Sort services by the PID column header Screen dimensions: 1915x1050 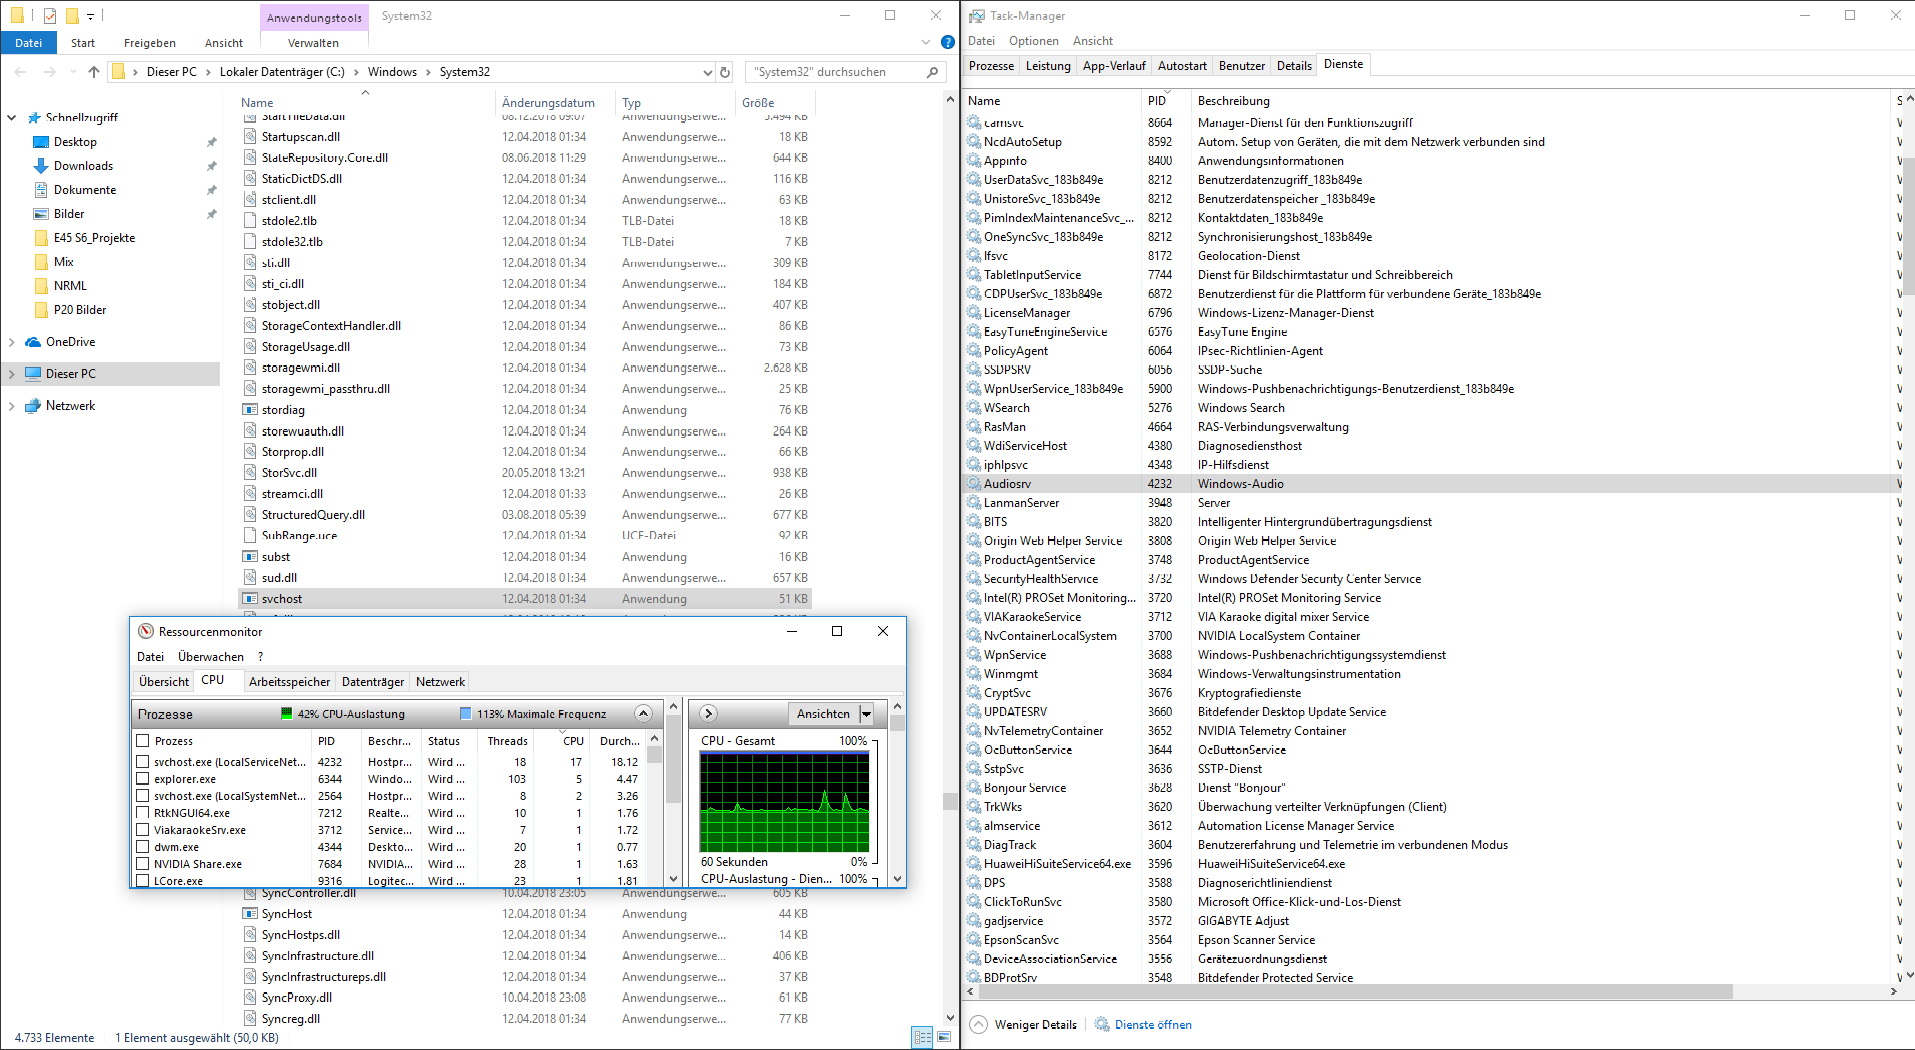tap(1165, 101)
